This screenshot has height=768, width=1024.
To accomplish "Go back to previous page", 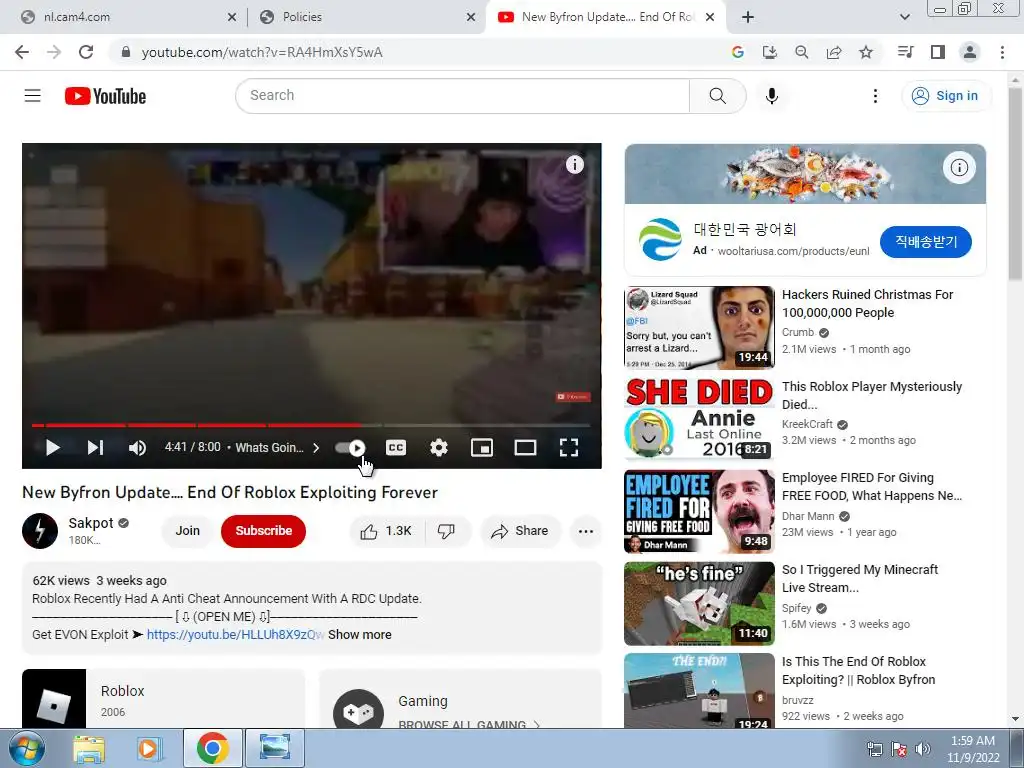I will (x=22, y=52).
